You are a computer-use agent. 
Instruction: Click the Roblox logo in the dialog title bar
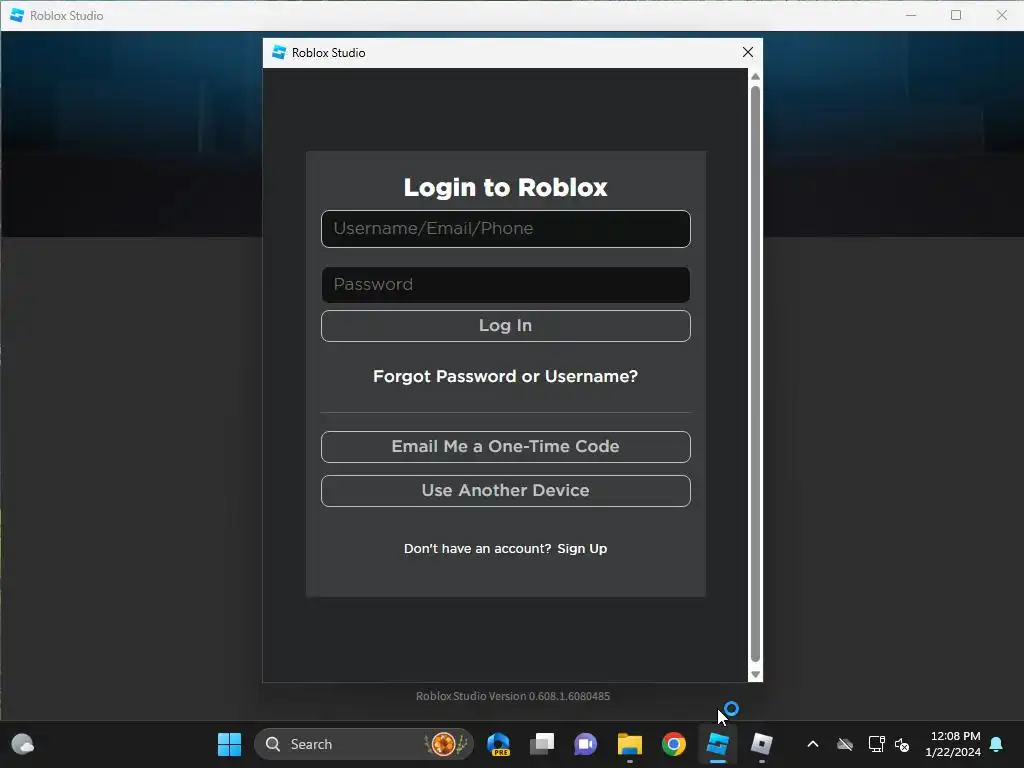(x=279, y=52)
